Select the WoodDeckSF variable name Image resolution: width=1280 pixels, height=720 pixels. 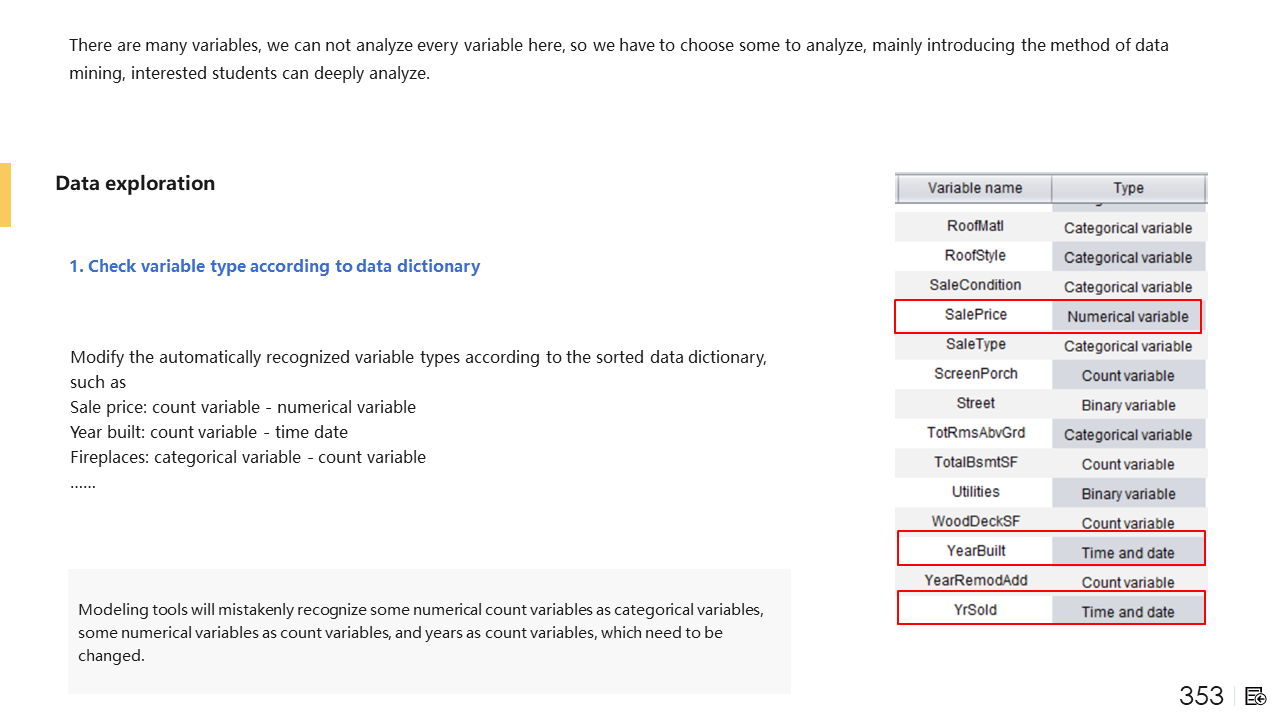[x=974, y=521]
